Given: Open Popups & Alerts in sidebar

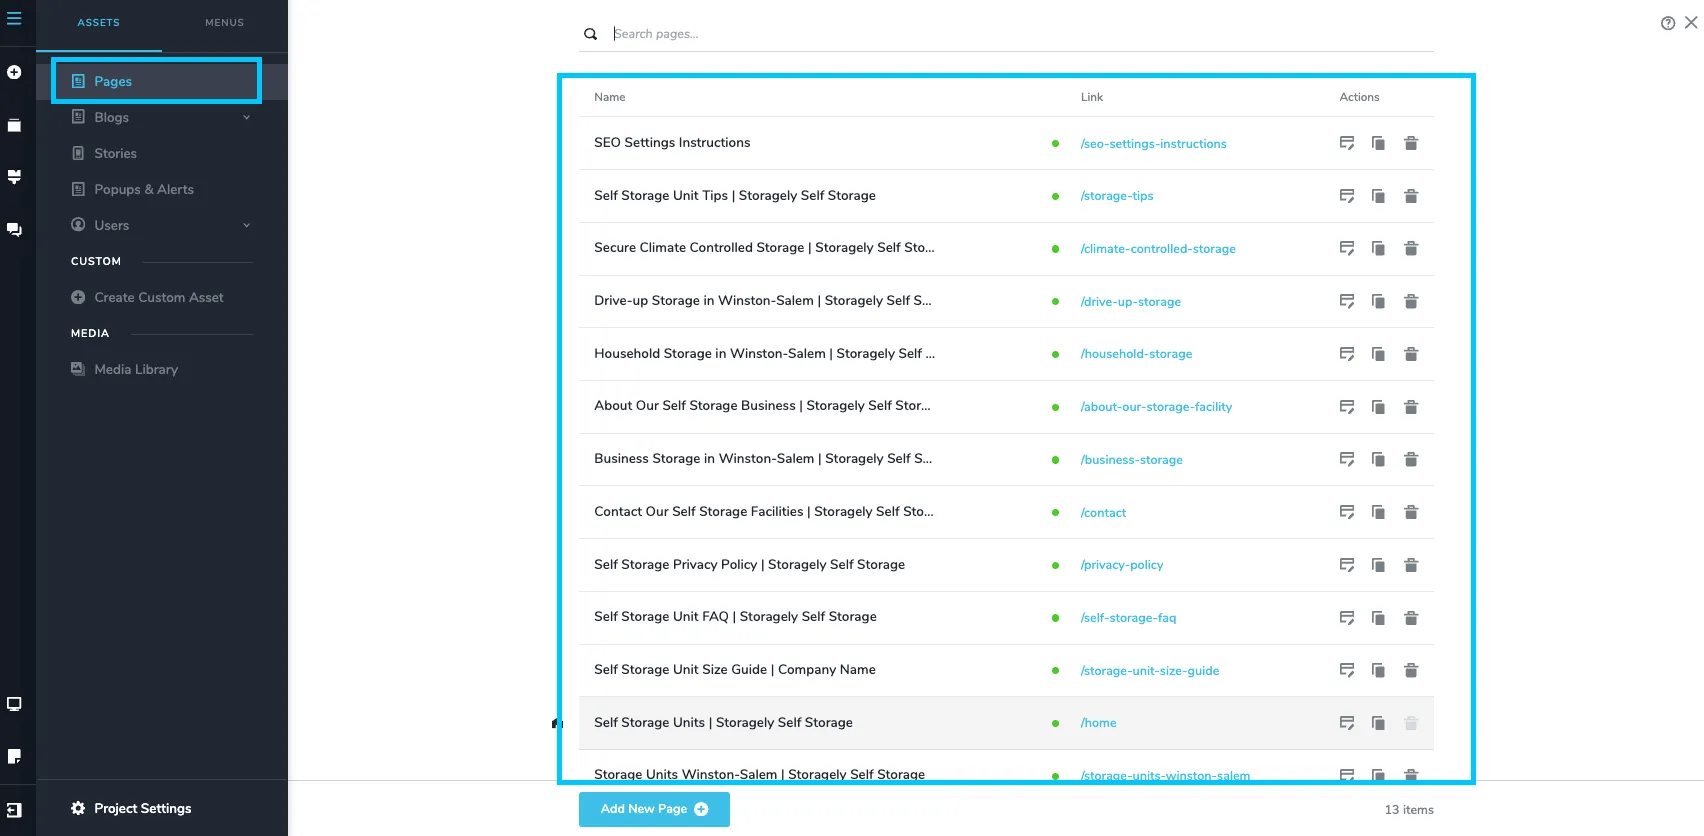Looking at the screenshot, I should tap(144, 189).
